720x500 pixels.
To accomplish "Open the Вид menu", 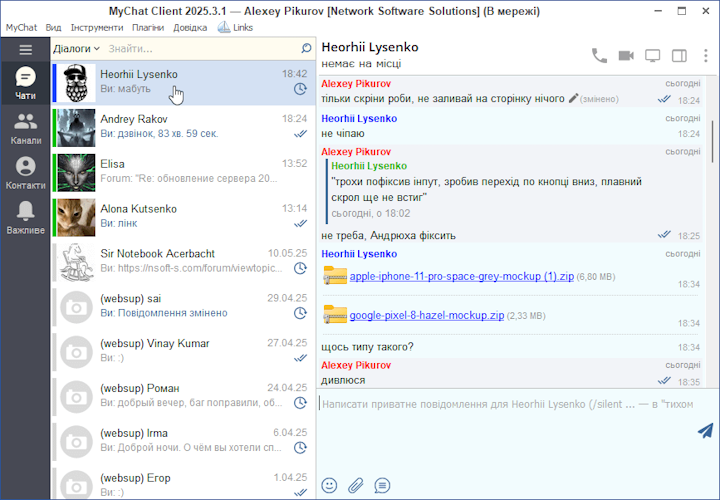I will coord(53,28).
